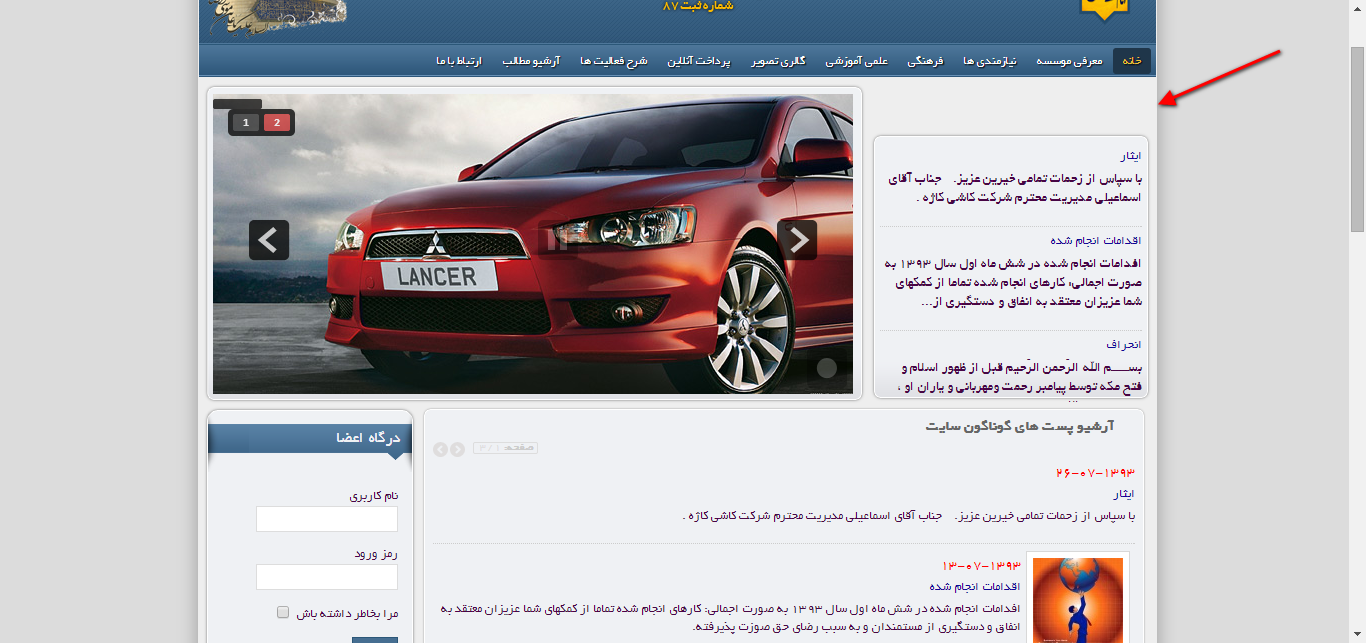The image size is (1366, 643).
Task: Go to the فرهنگی section
Action: [x=925, y=61]
